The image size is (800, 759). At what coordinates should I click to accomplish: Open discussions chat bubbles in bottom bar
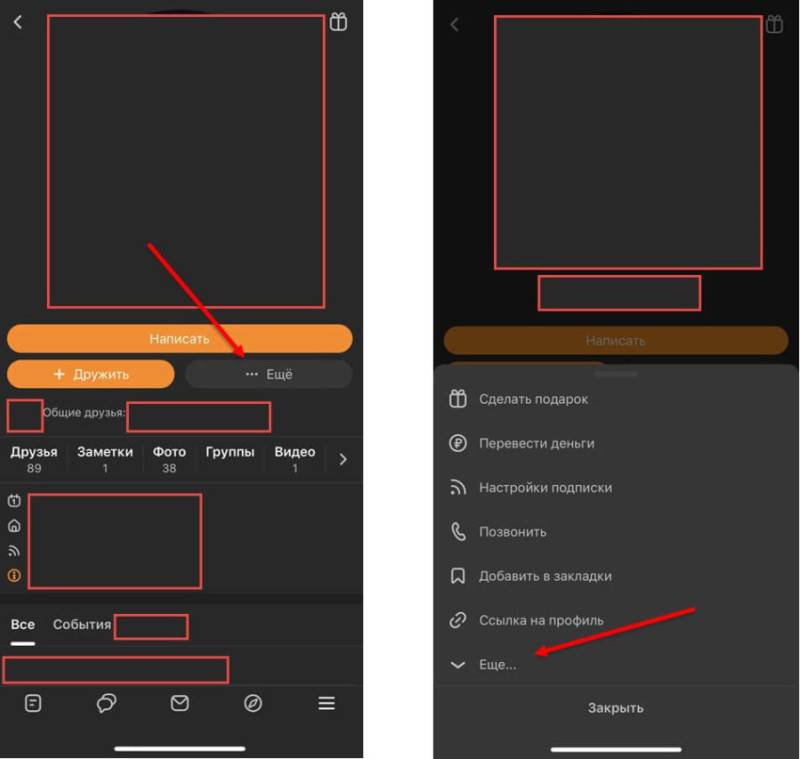coord(106,703)
